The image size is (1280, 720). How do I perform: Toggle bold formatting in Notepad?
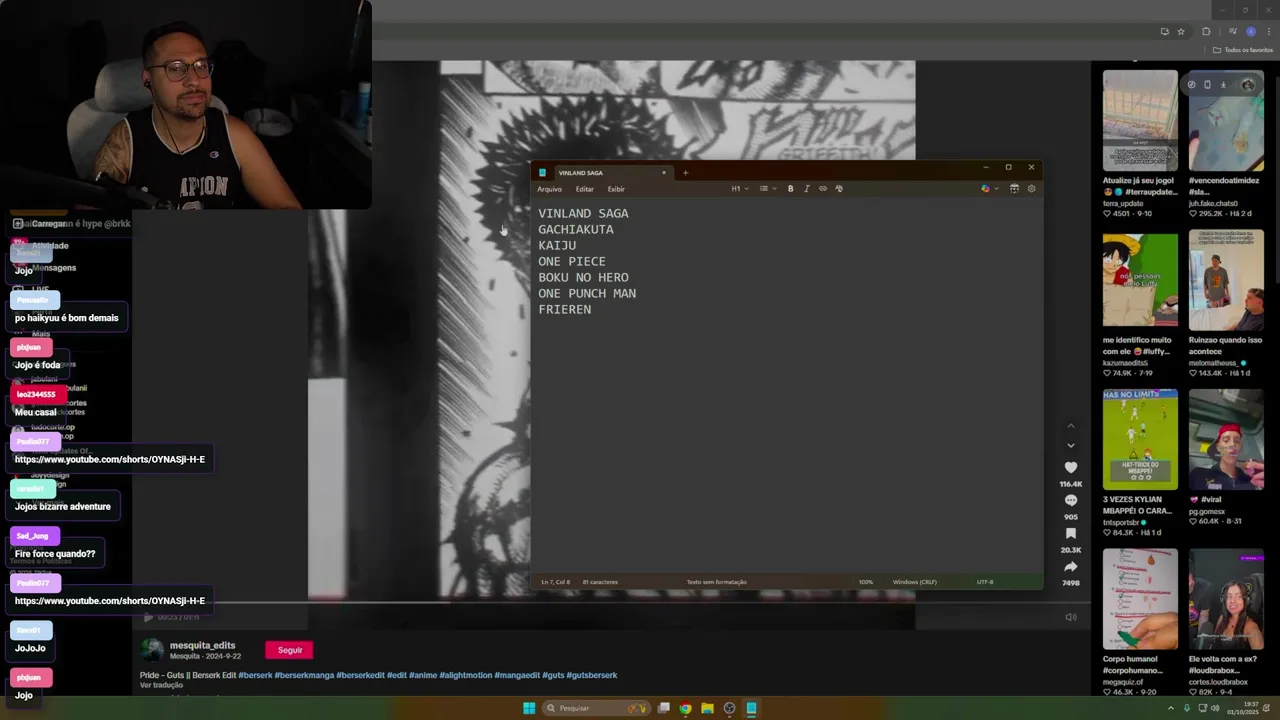(790, 189)
